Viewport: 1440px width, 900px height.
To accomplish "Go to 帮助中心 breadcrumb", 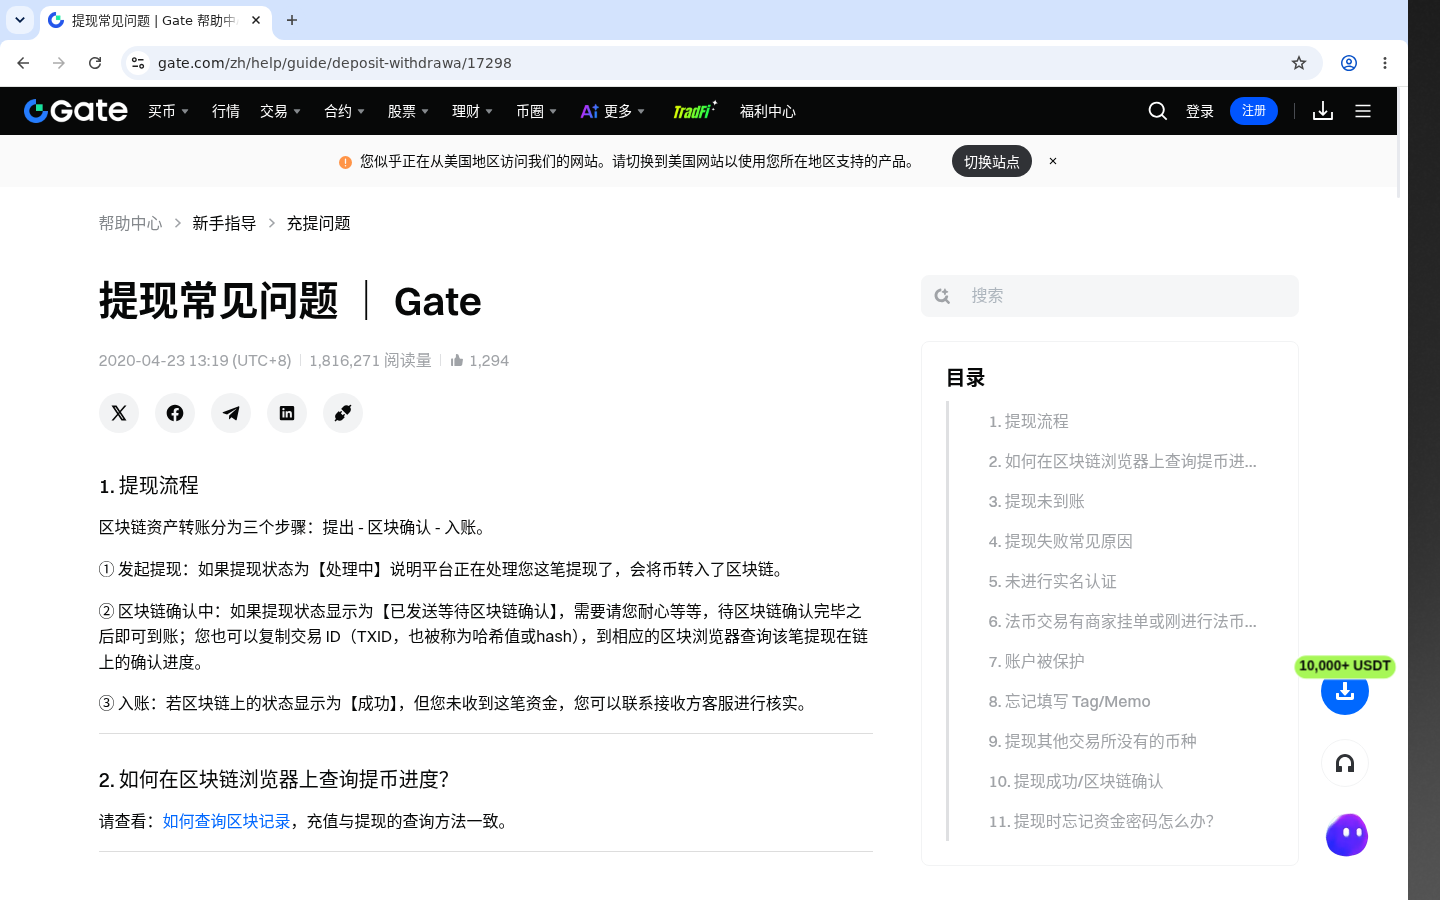I will click(130, 223).
